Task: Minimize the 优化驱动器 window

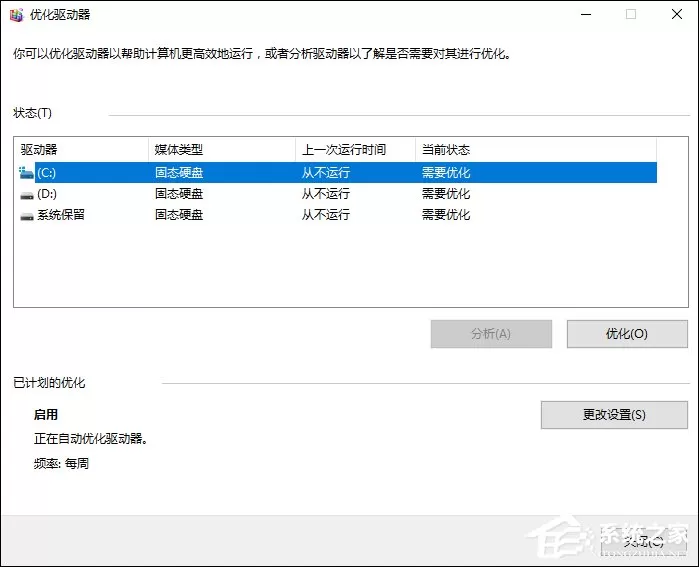Action: pos(586,14)
